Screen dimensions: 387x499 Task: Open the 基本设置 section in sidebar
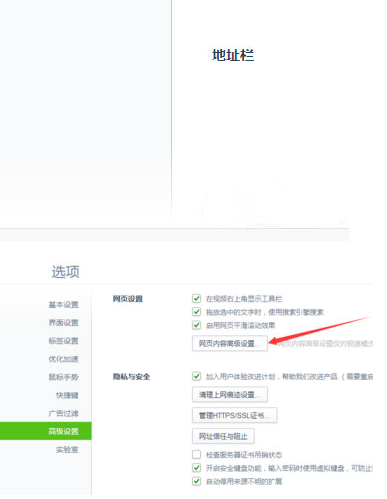(63, 305)
